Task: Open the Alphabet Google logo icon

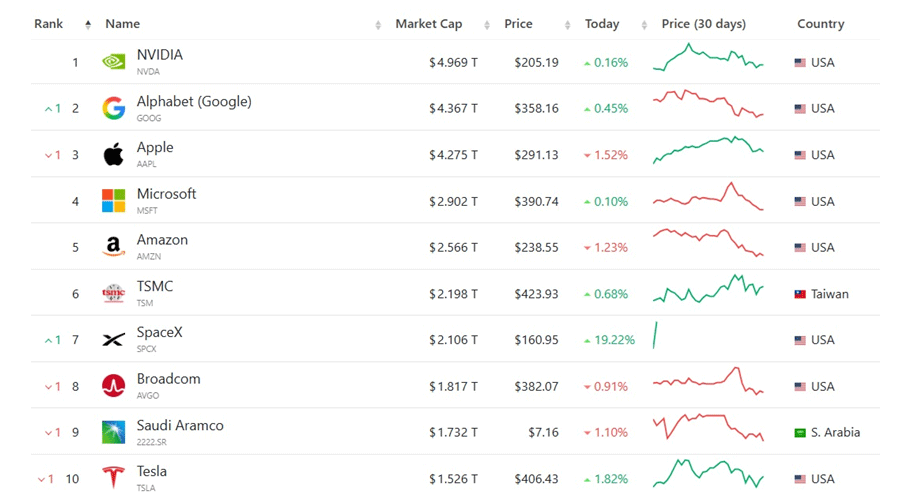Action: pyautogui.click(x=114, y=108)
